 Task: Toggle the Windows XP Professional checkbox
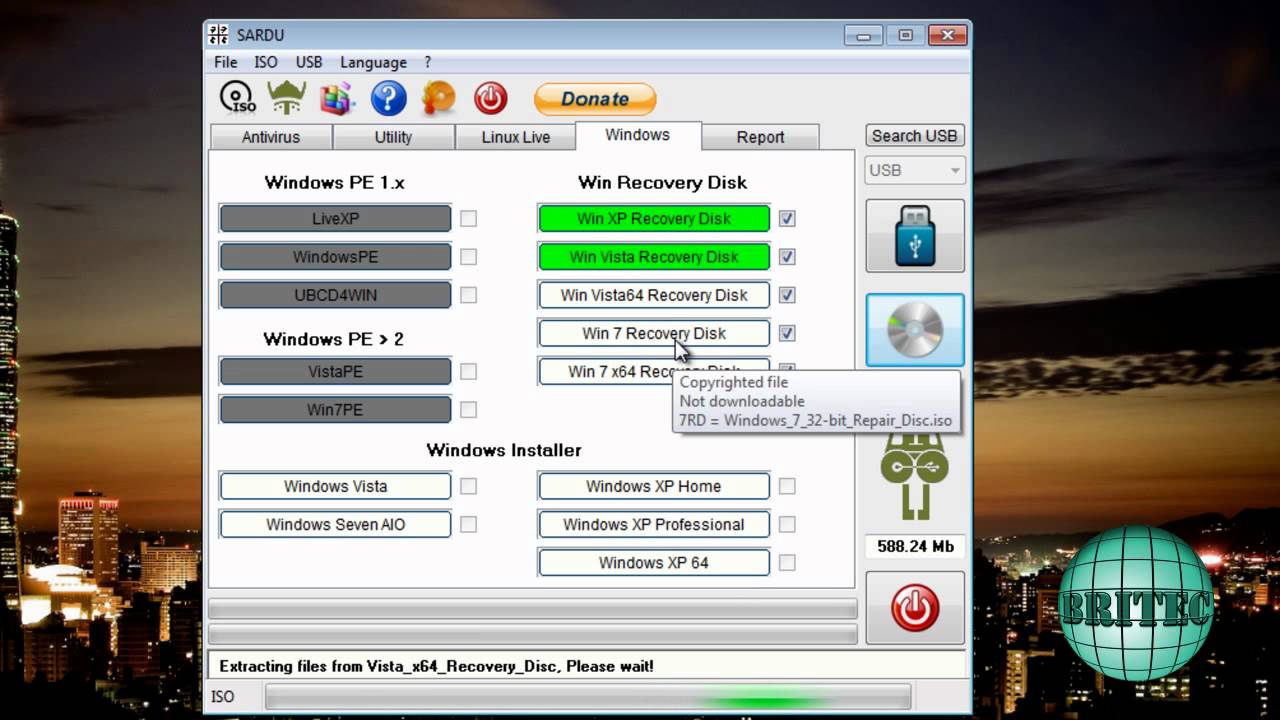(787, 524)
